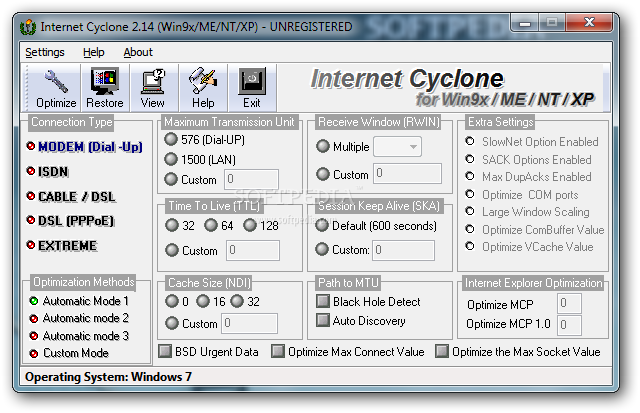Select TTL value 64
640x413 pixels.
pyautogui.click(x=219, y=225)
